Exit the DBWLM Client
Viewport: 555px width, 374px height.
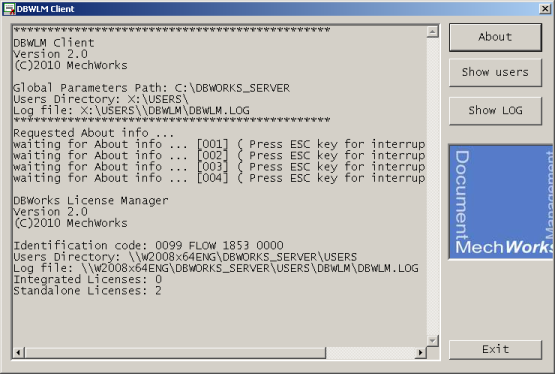tap(495, 350)
